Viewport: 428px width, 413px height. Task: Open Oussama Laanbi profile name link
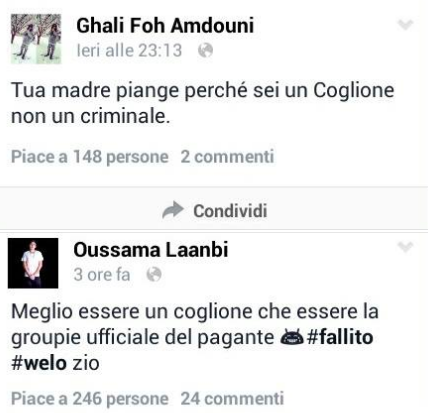pyautogui.click(x=151, y=250)
